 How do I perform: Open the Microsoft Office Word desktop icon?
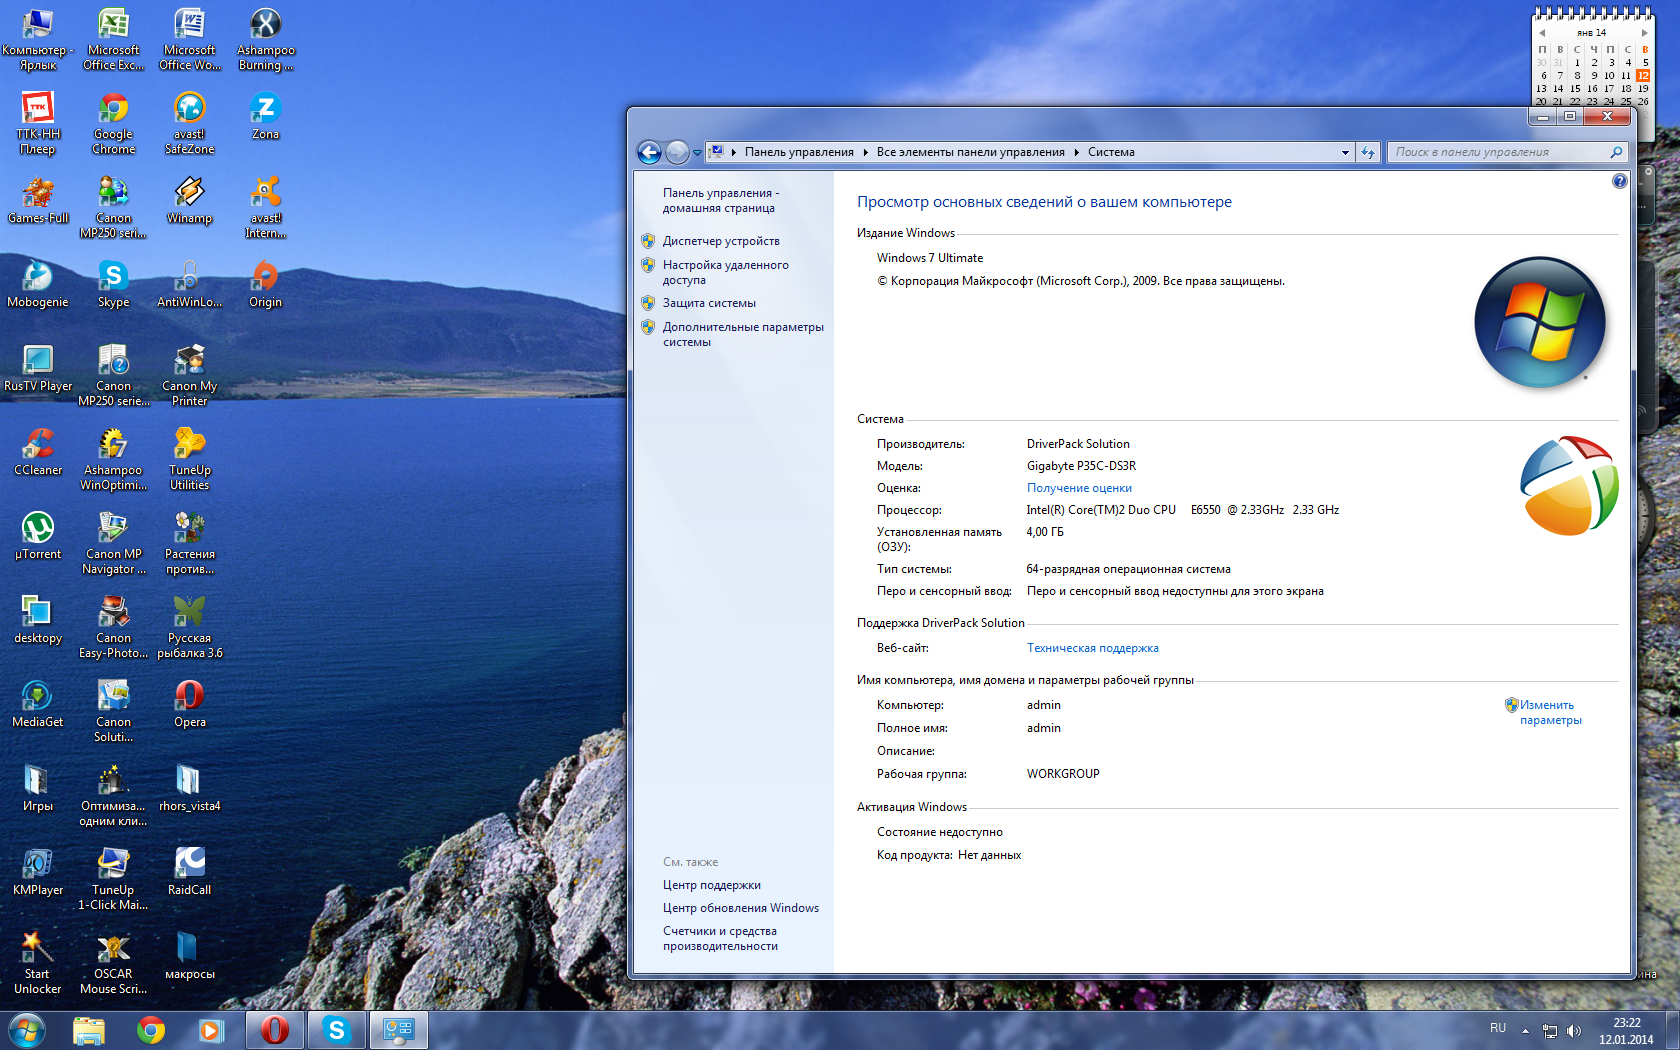189,40
